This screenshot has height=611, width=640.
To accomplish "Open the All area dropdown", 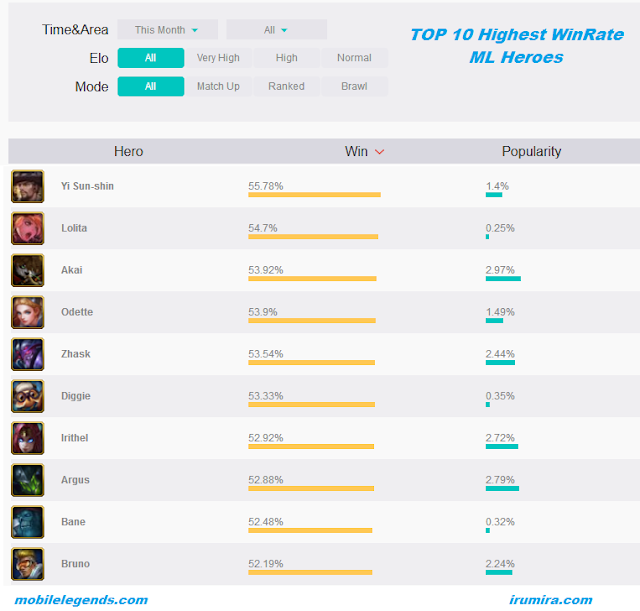I will (x=276, y=30).
